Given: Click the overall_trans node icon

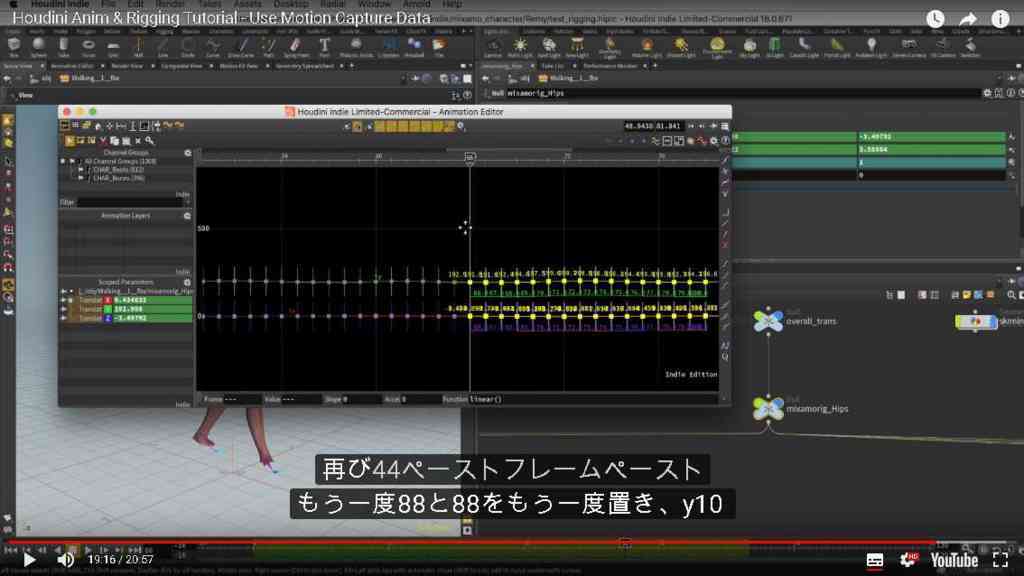Looking at the screenshot, I should point(768,321).
